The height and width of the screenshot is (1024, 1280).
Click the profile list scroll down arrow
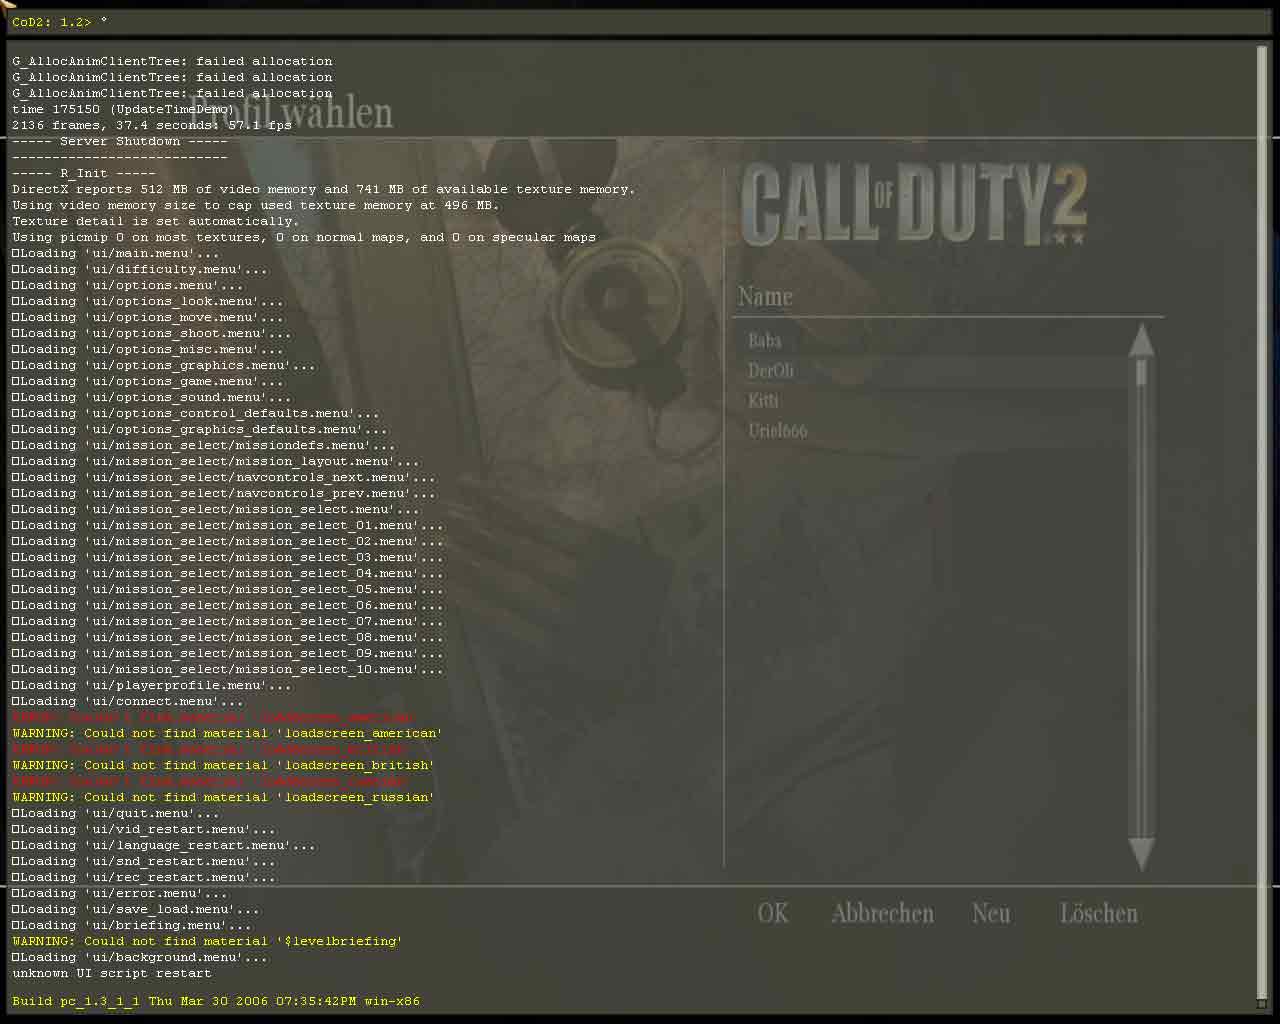[x=1141, y=855]
